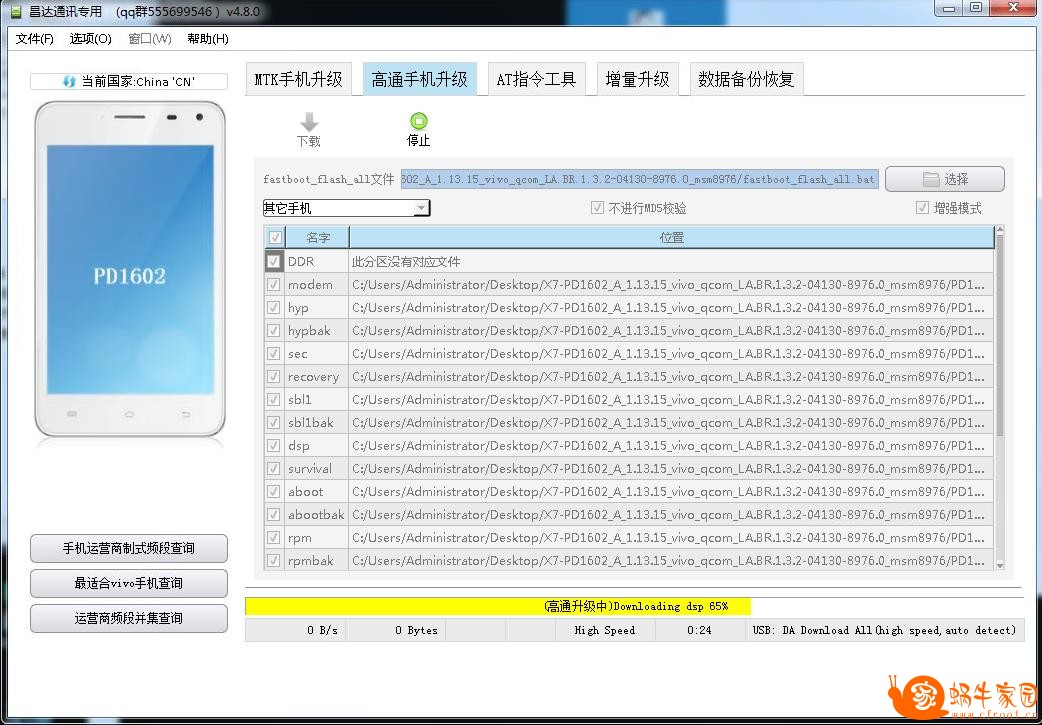Switch to the 高通手机升级 tab
The image size is (1042, 725).
tap(419, 80)
